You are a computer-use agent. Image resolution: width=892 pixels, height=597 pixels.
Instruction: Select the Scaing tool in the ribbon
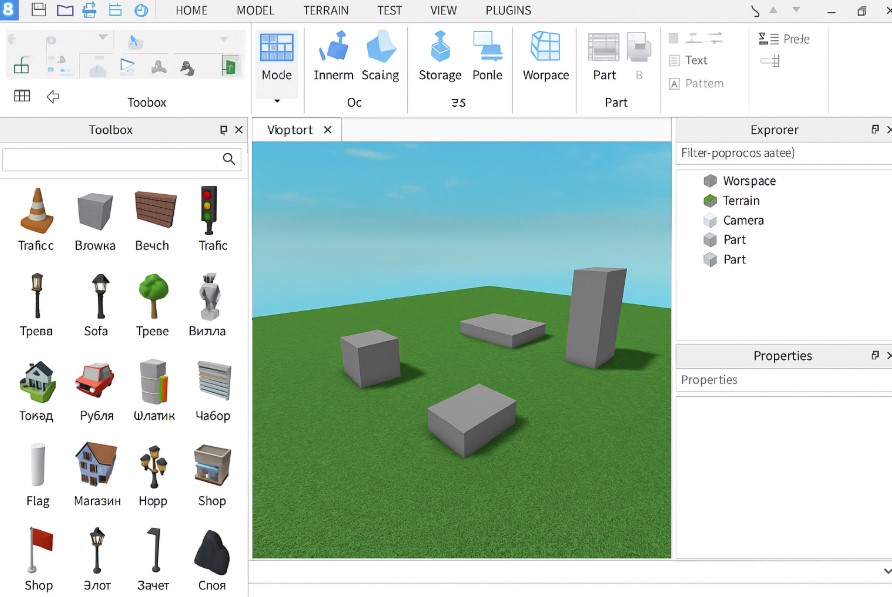point(380,56)
